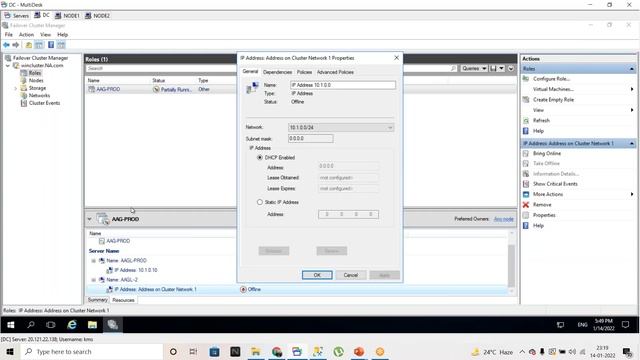
Task: Click the red Remove action
Action: 542,205
